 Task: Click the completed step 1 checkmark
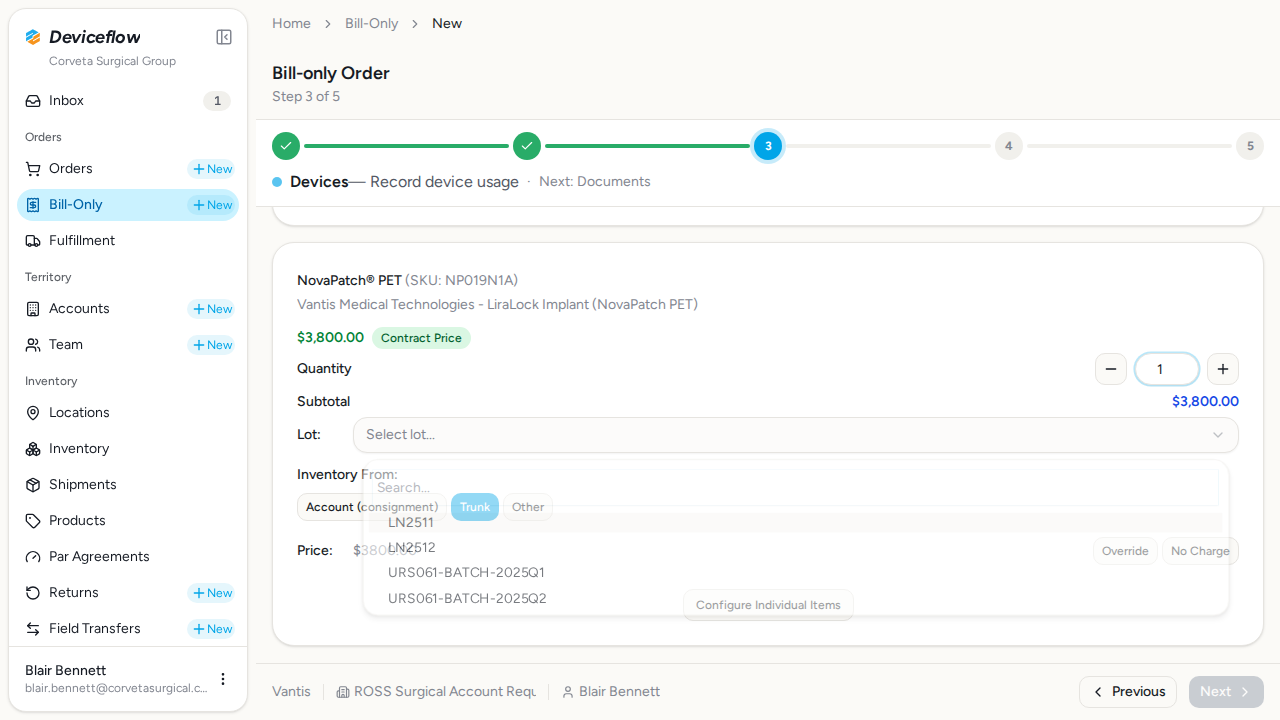[x=286, y=146]
